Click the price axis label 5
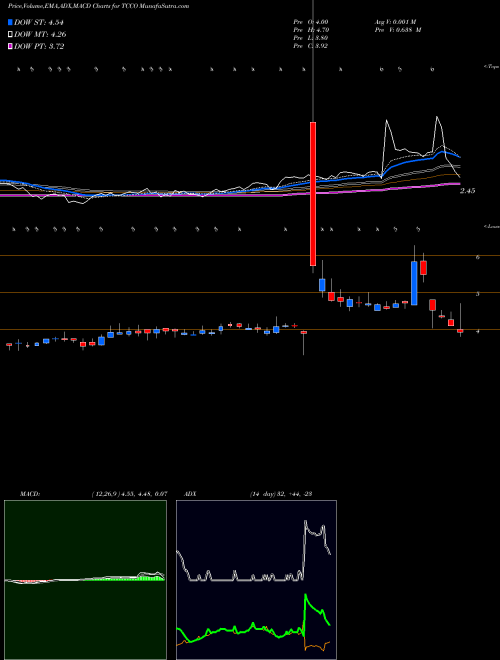The width and height of the screenshot is (500, 660). coord(478,294)
